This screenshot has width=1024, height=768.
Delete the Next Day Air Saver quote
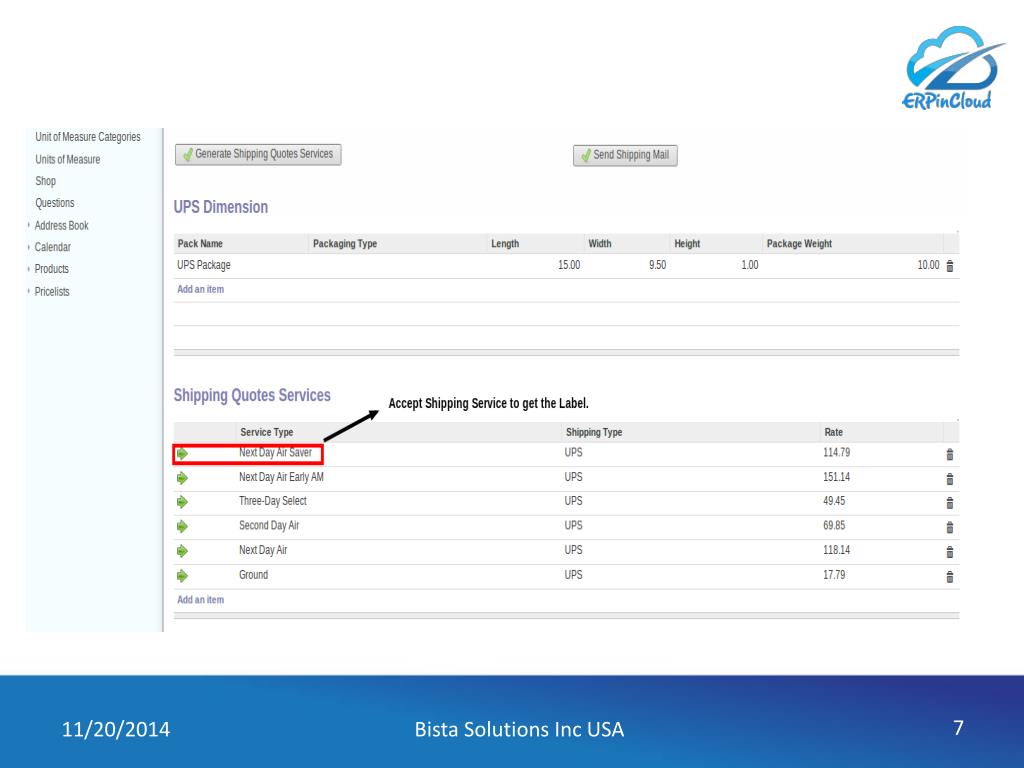coord(950,455)
